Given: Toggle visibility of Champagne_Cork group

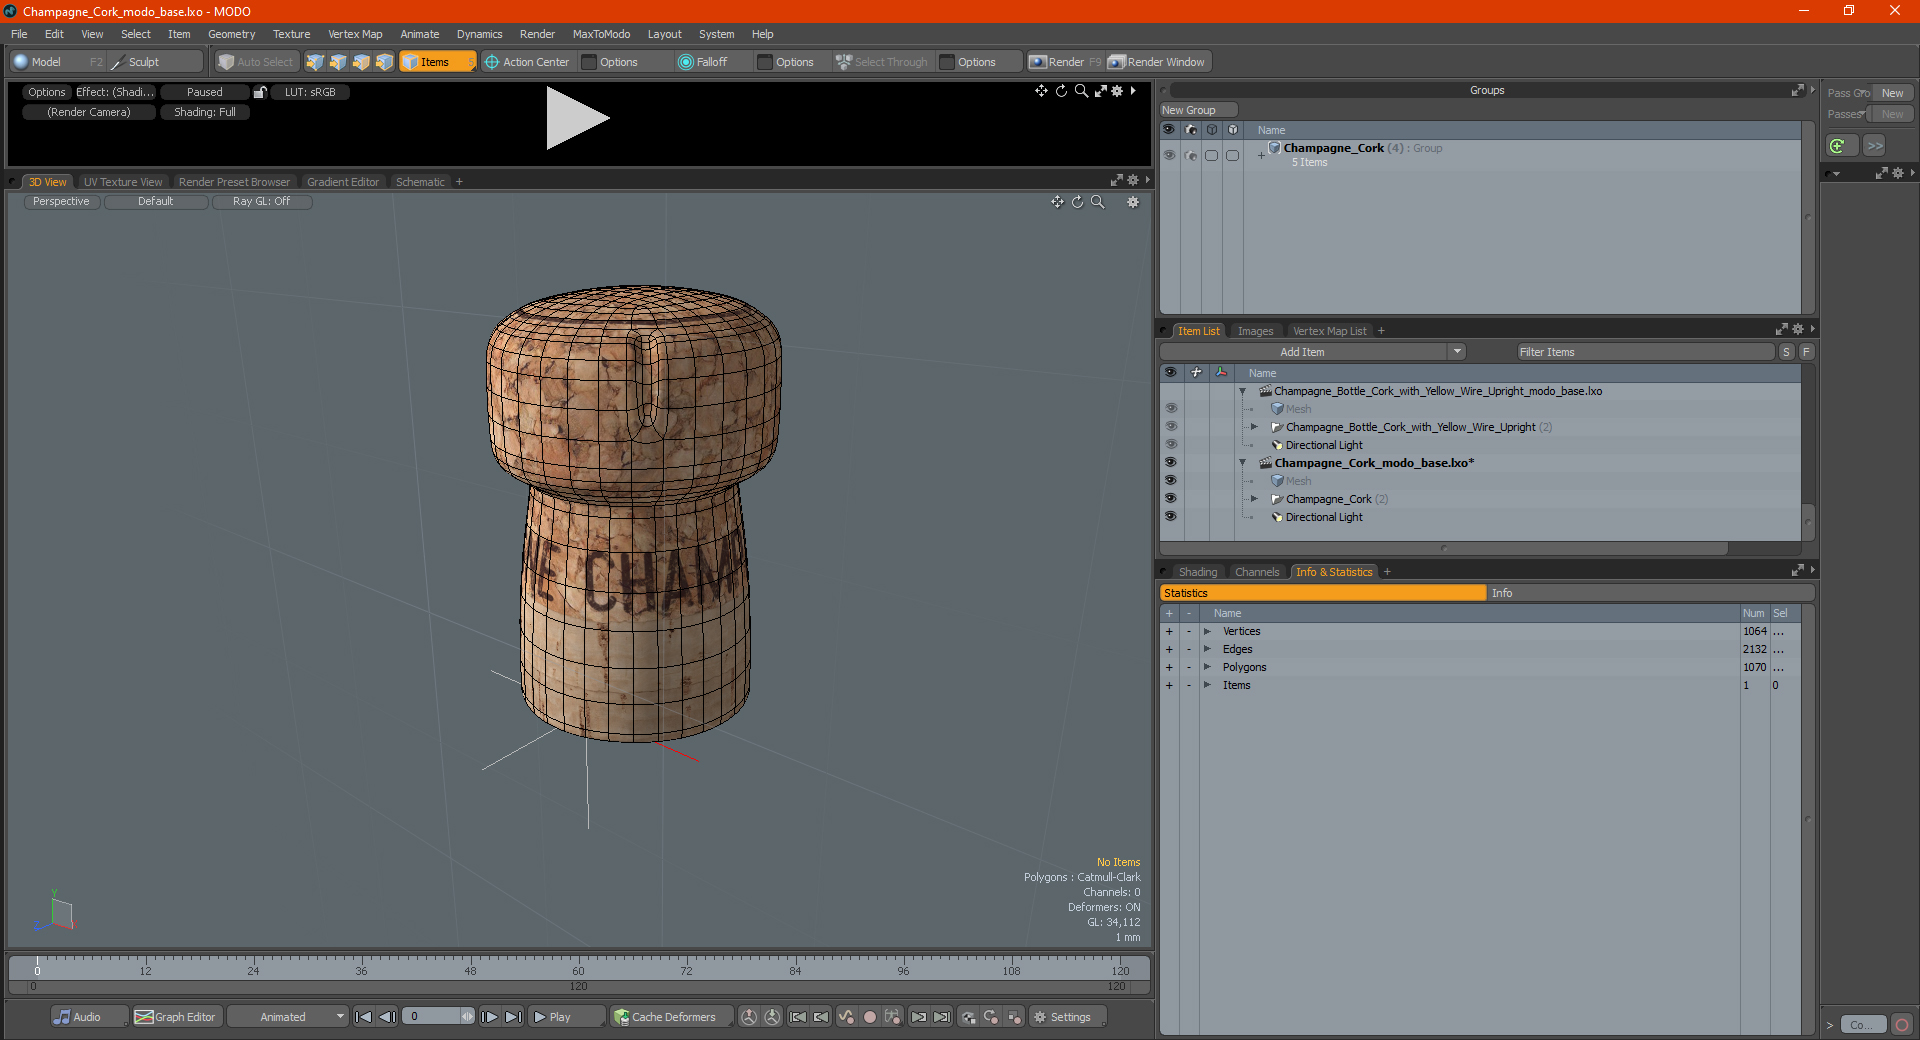Looking at the screenshot, I should 1169,156.
